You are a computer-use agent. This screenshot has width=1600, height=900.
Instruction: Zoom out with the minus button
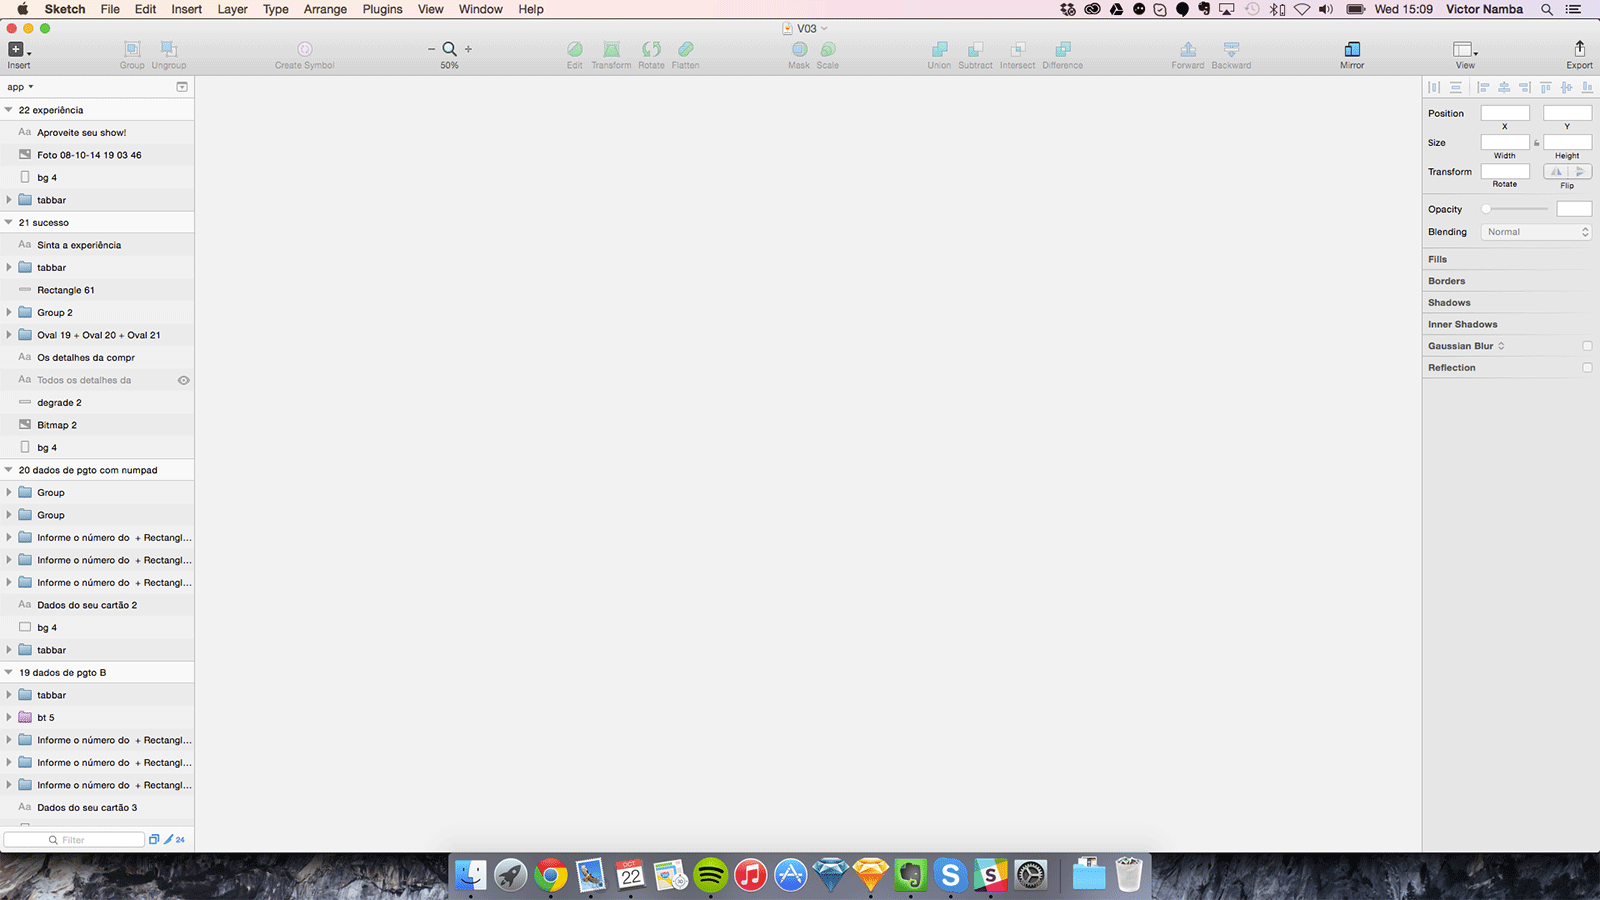click(x=432, y=49)
